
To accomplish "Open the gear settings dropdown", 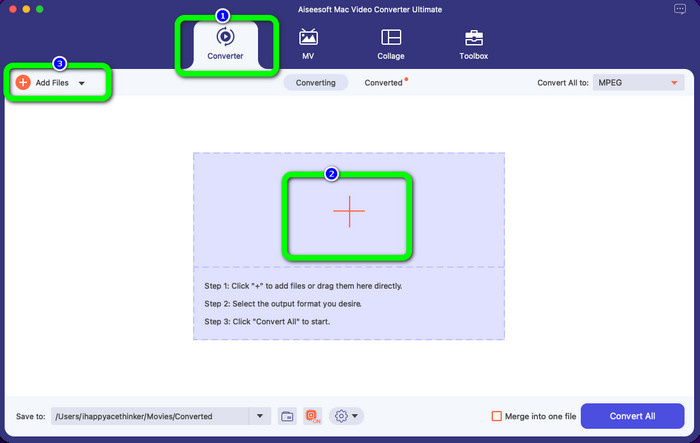I will point(346,416).
